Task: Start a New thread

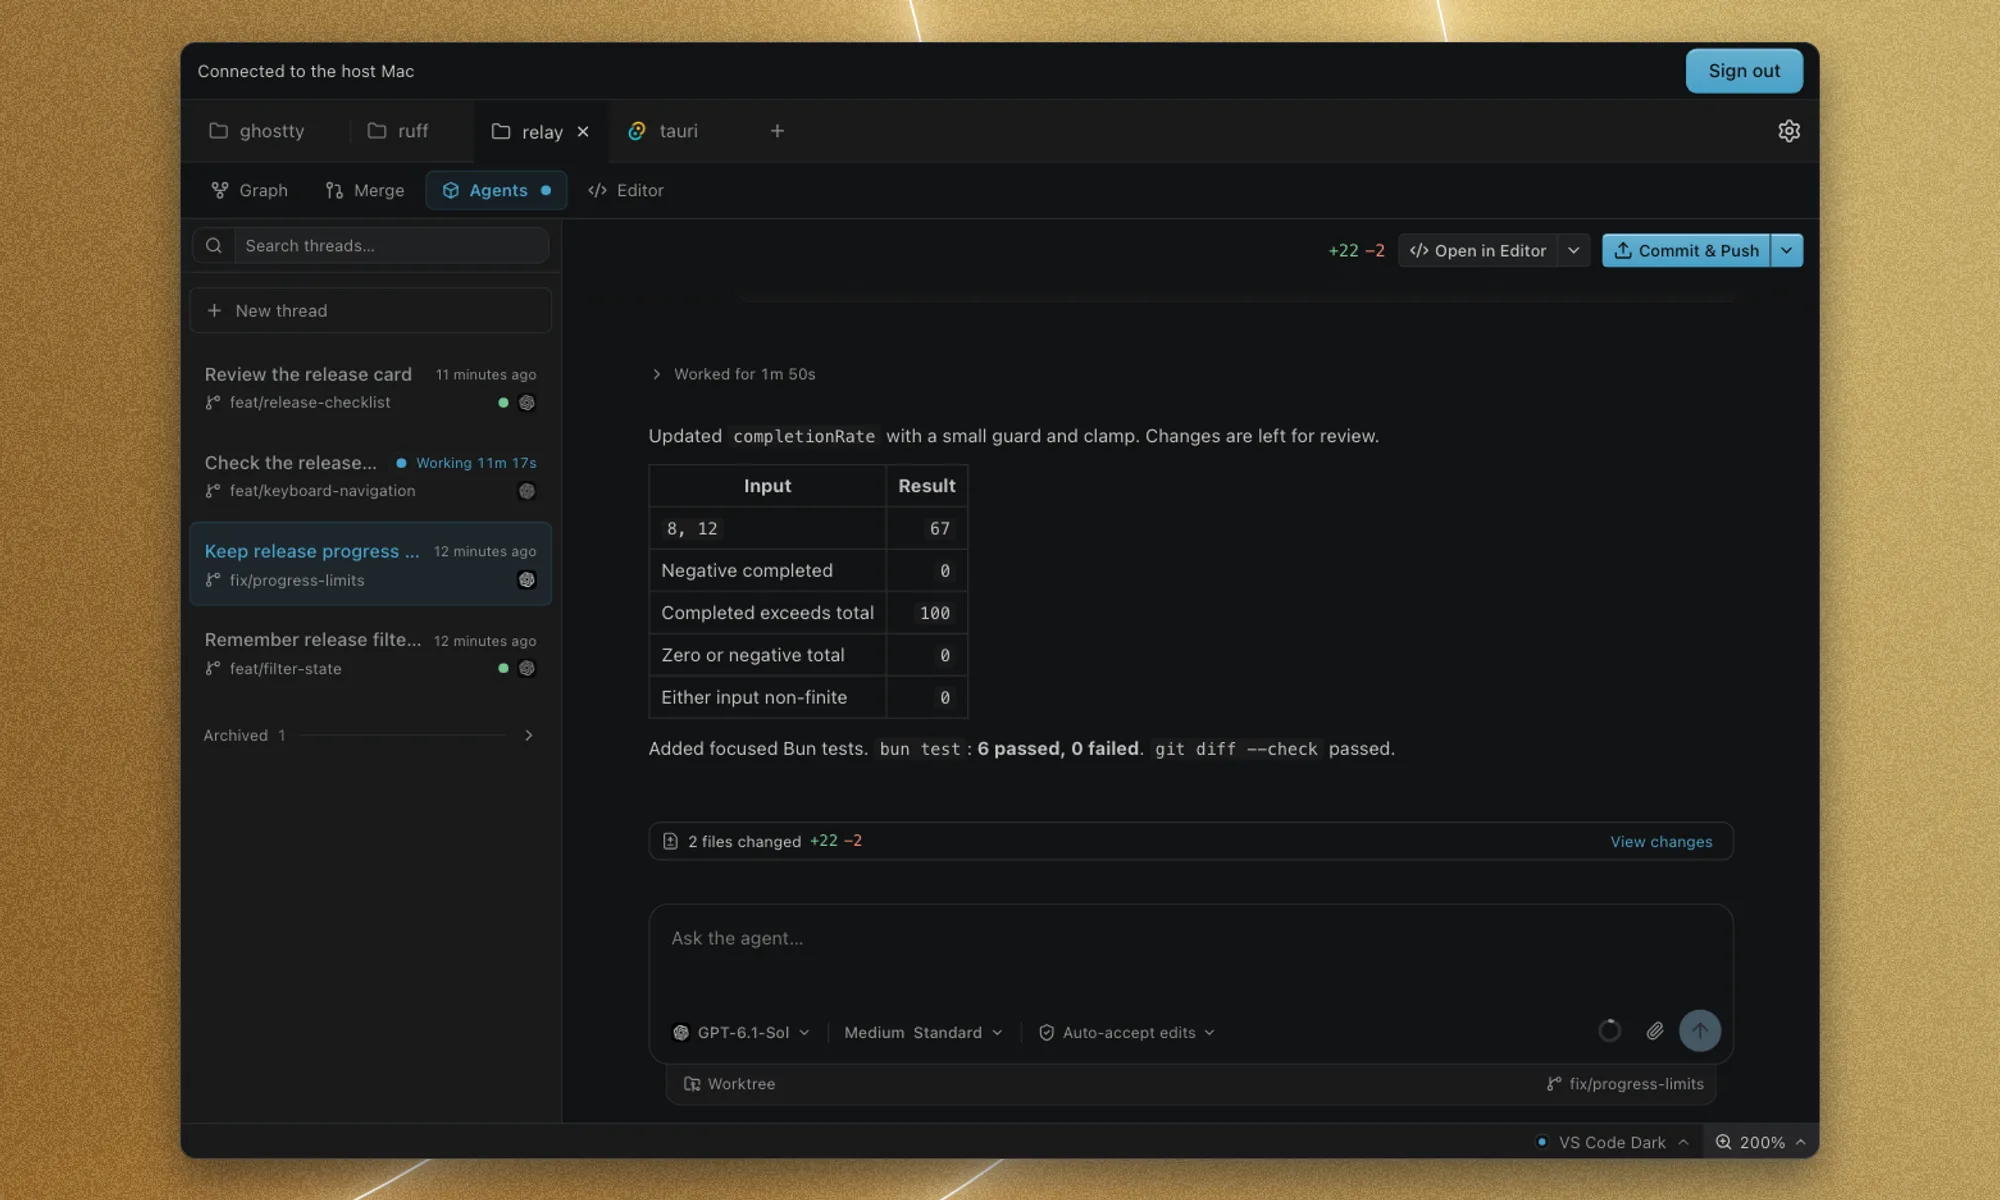Action: pyautogui.click(x=370, y=311)
